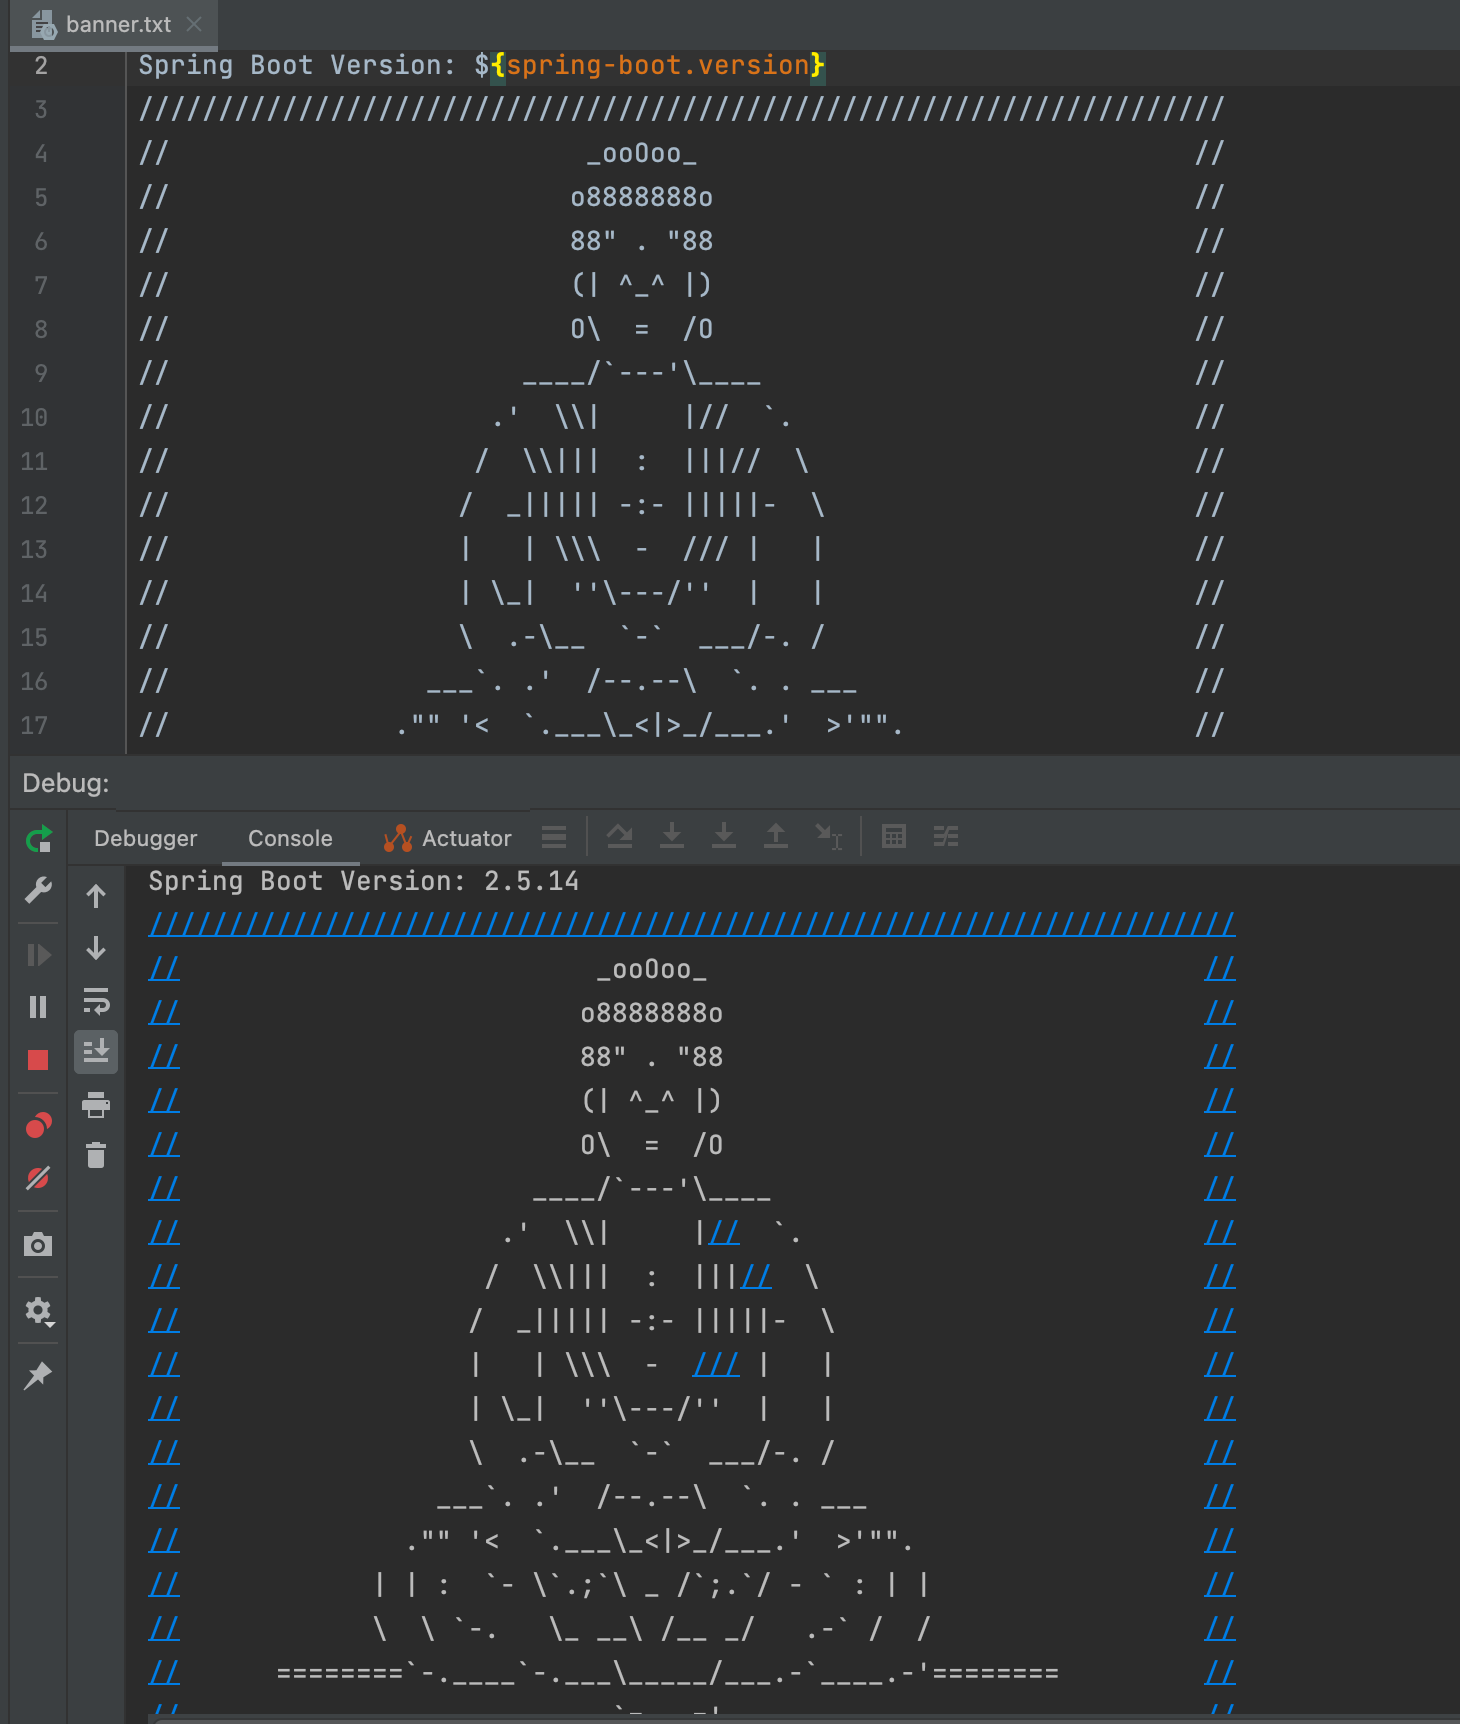
Task: Click the /// link in console line
Action: coord(716,1364)
